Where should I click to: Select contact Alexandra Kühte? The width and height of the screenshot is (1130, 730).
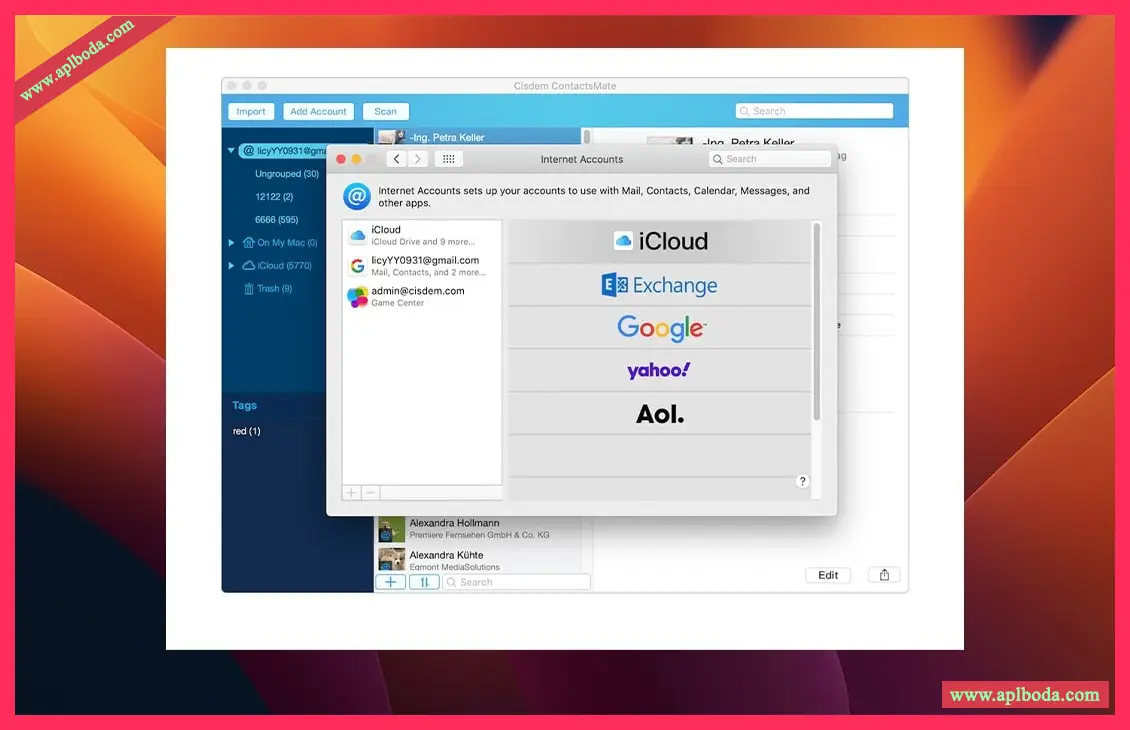coord(479,560)
